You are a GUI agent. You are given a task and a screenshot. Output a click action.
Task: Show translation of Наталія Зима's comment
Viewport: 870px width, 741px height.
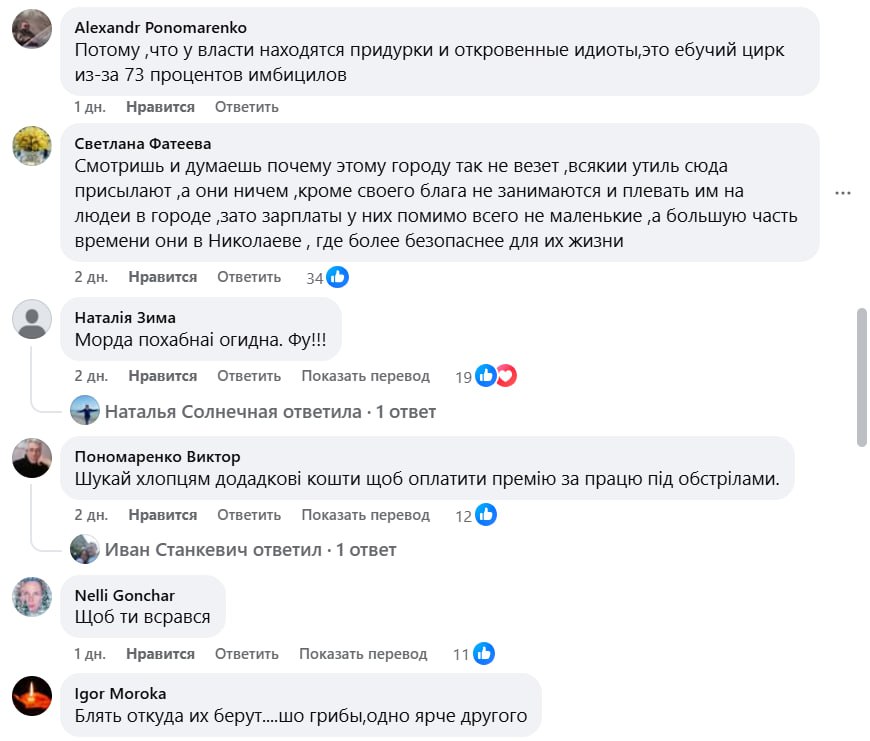tap(365, 376)
